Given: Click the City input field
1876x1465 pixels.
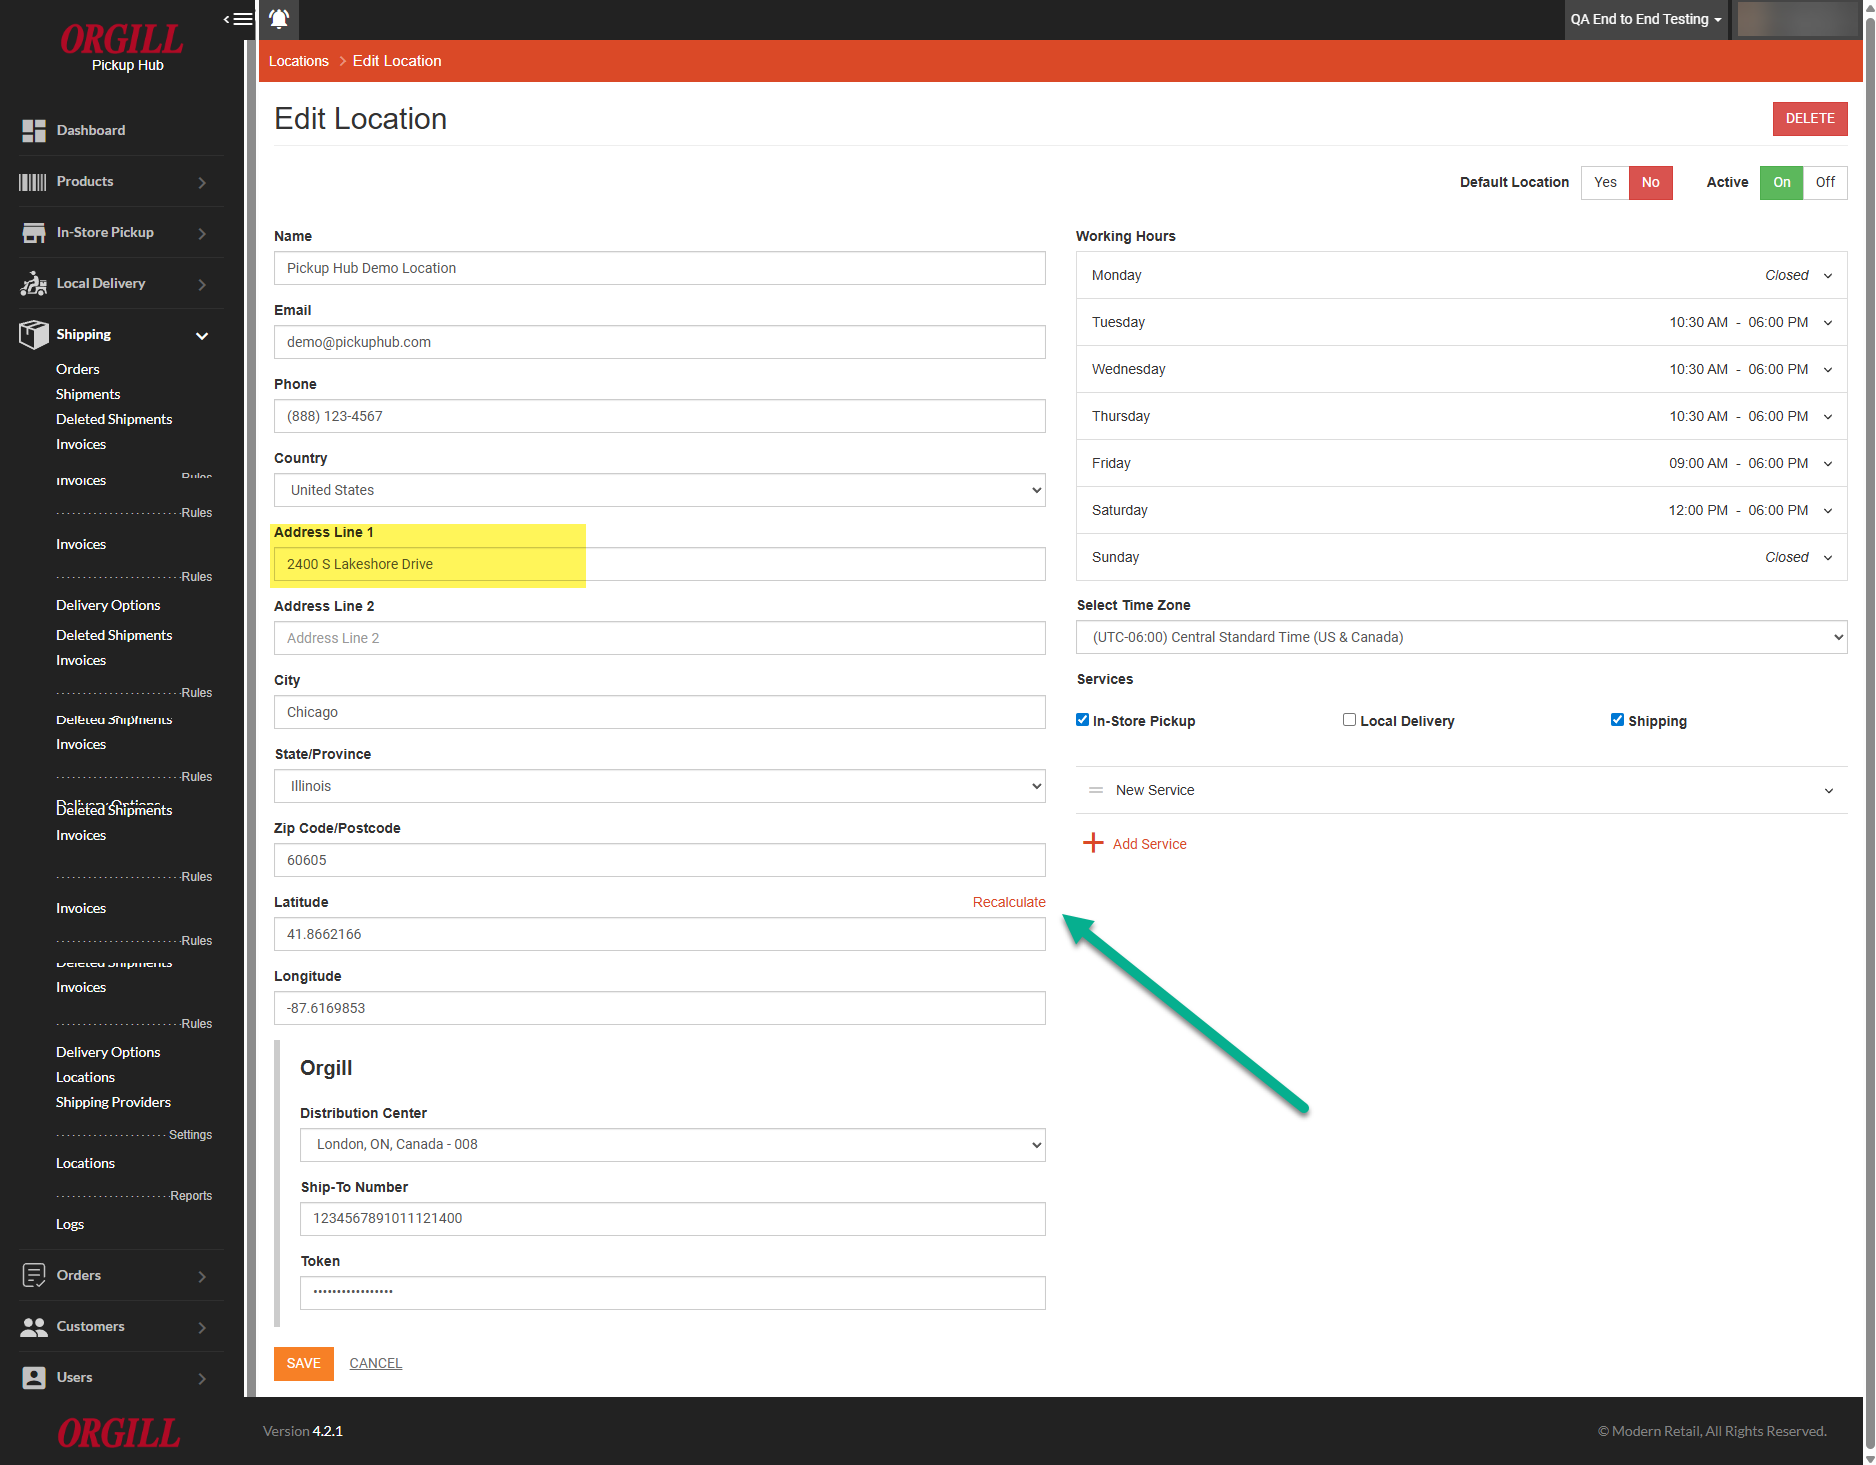Looking at the screenshot, I should pyautogui.click(x=660, y=712).
